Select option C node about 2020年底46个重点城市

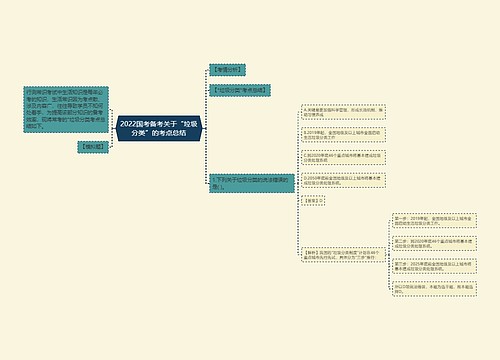(x=343, y=157)
